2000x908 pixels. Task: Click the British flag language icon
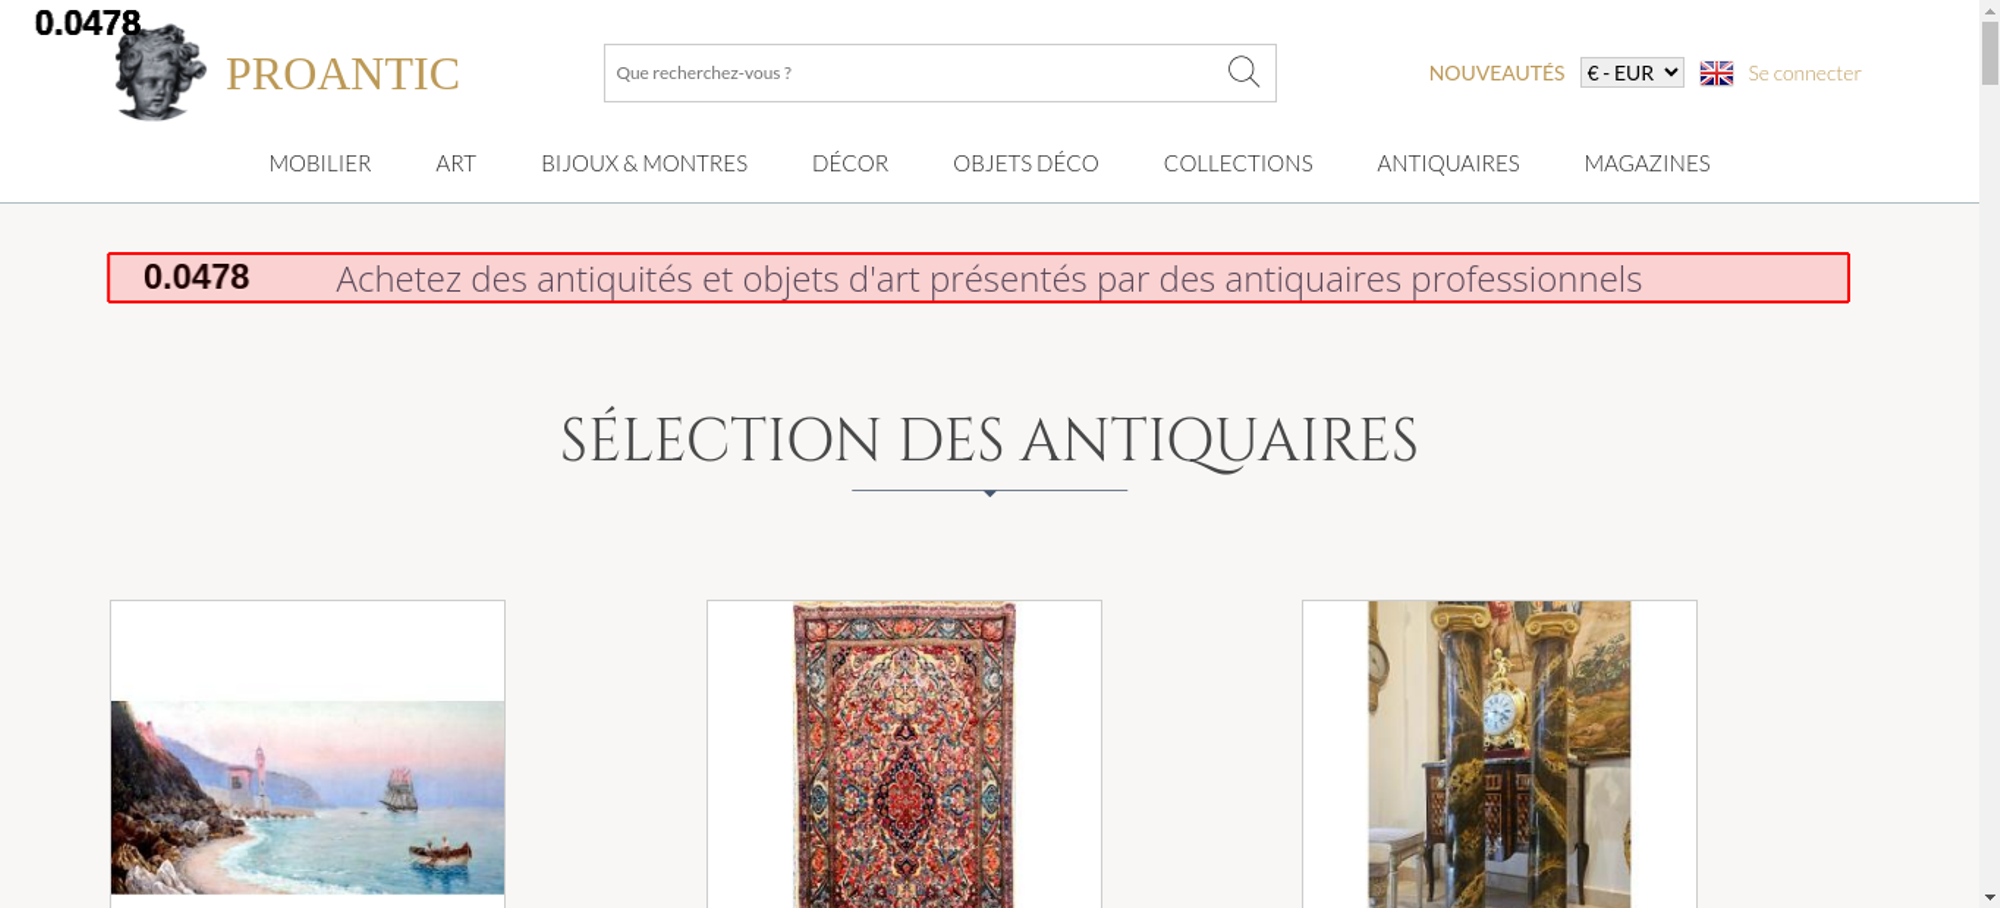[1716, 73]
